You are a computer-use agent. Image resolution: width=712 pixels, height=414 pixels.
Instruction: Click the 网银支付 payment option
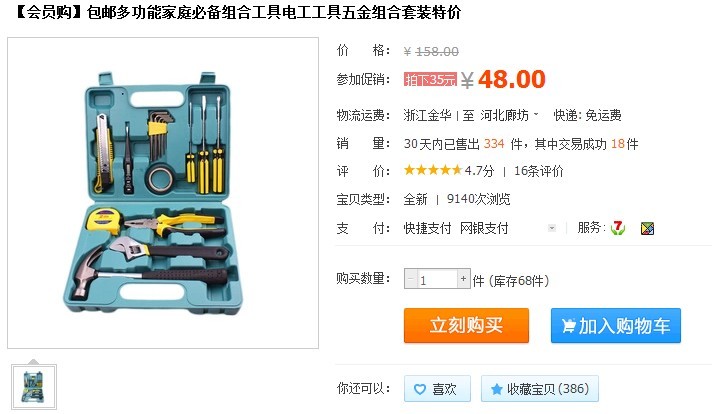(484, 228)
